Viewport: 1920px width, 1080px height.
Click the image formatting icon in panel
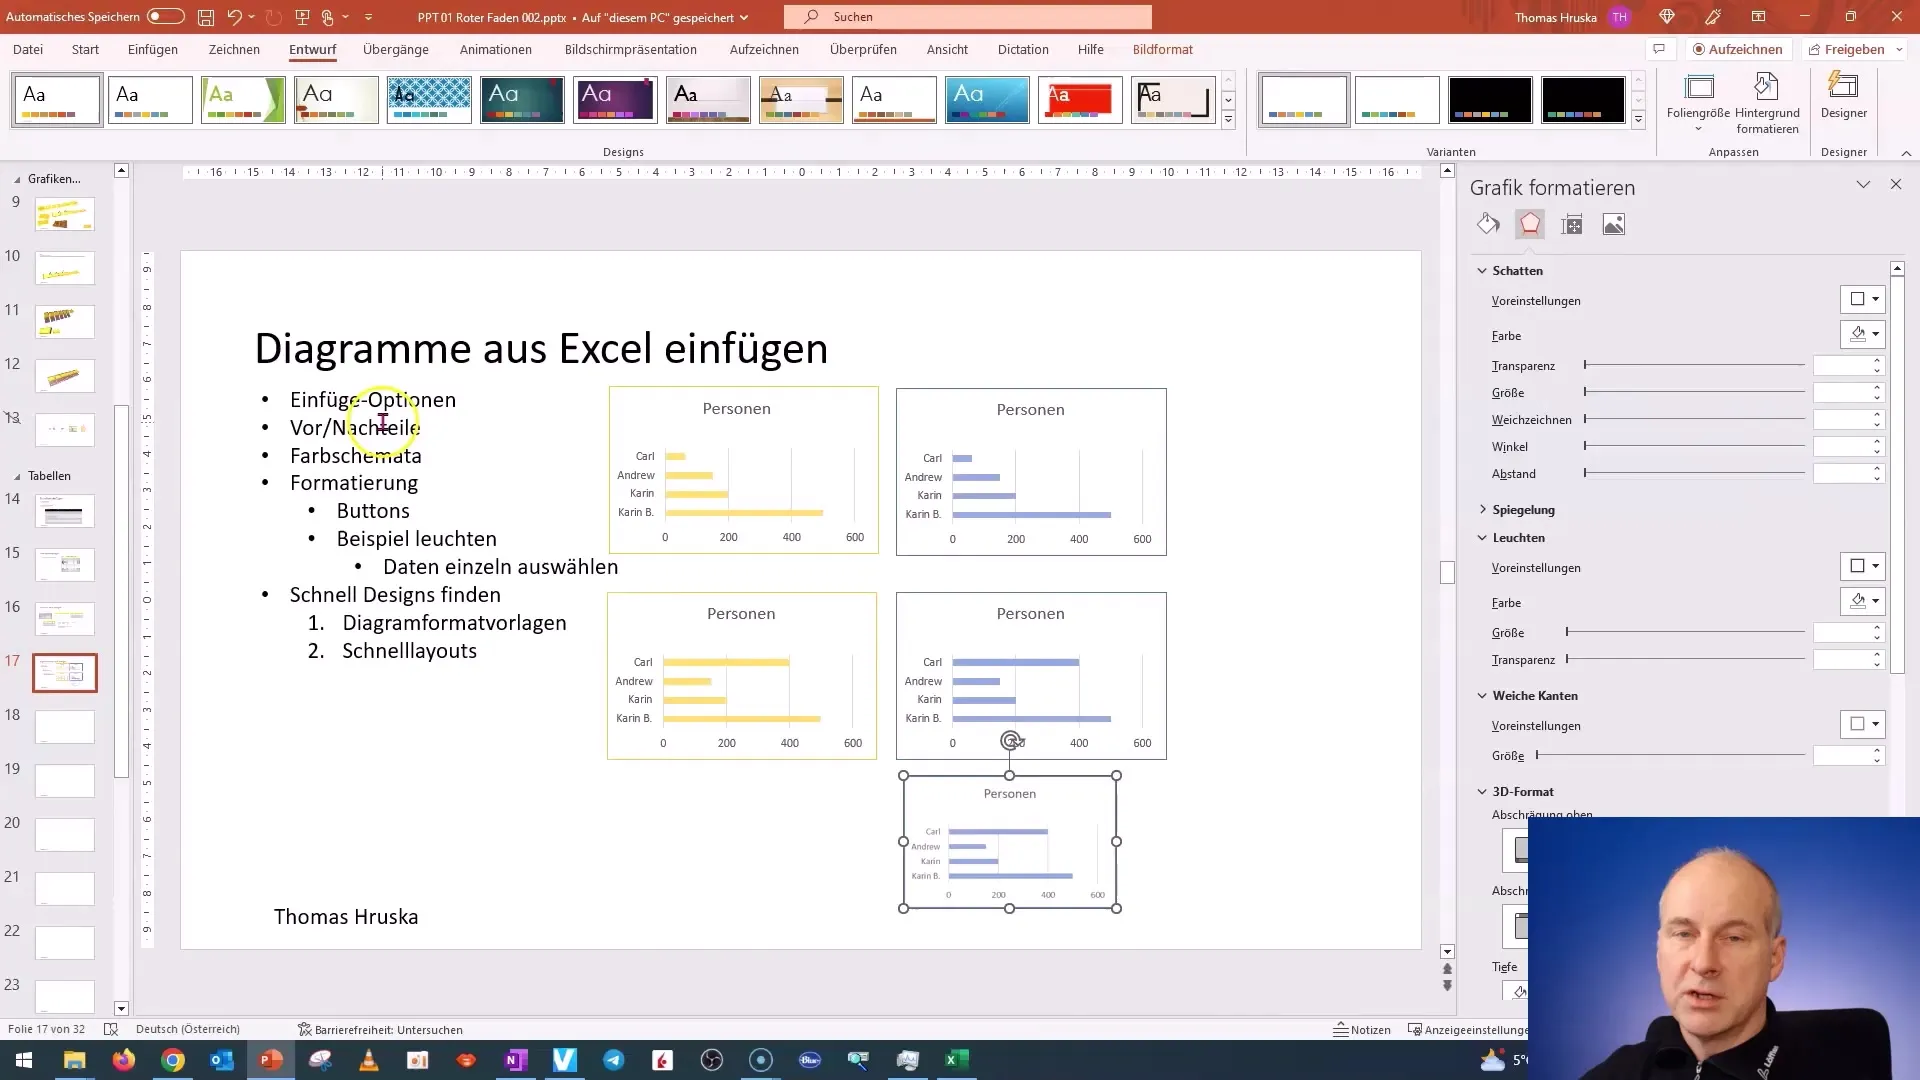[1614, 224]
